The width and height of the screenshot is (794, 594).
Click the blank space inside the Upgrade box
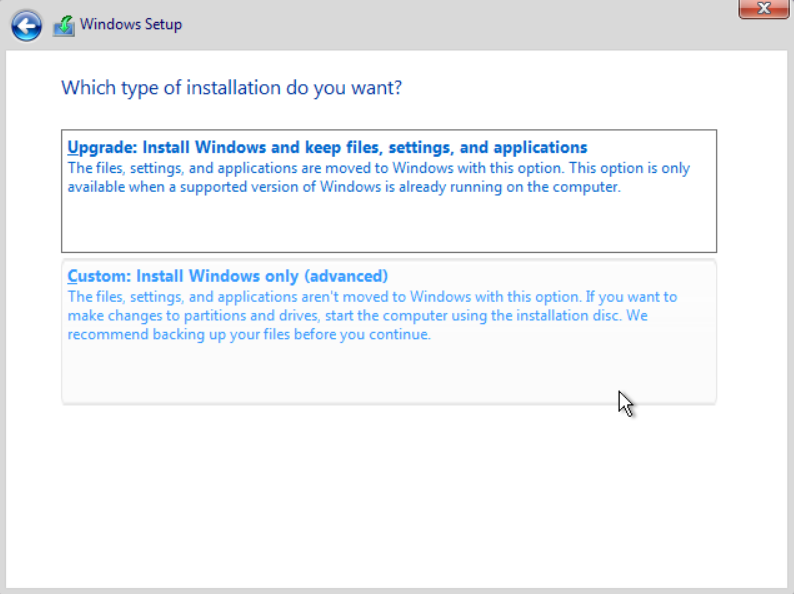389,225
